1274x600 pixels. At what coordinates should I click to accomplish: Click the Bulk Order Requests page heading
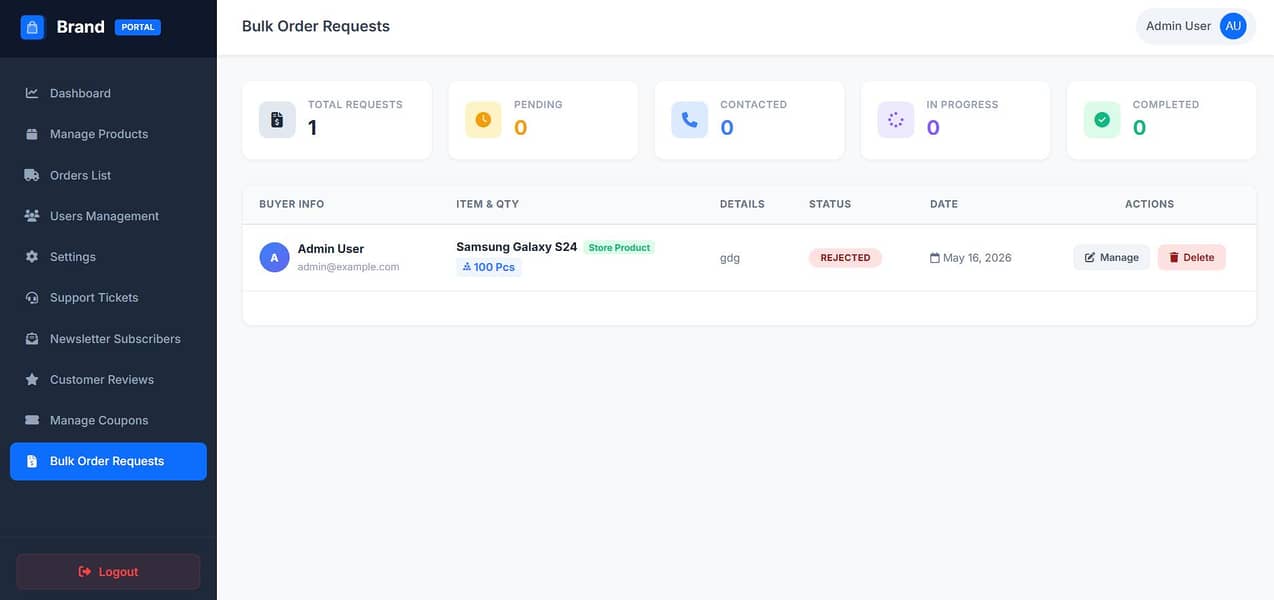[316, 26]
